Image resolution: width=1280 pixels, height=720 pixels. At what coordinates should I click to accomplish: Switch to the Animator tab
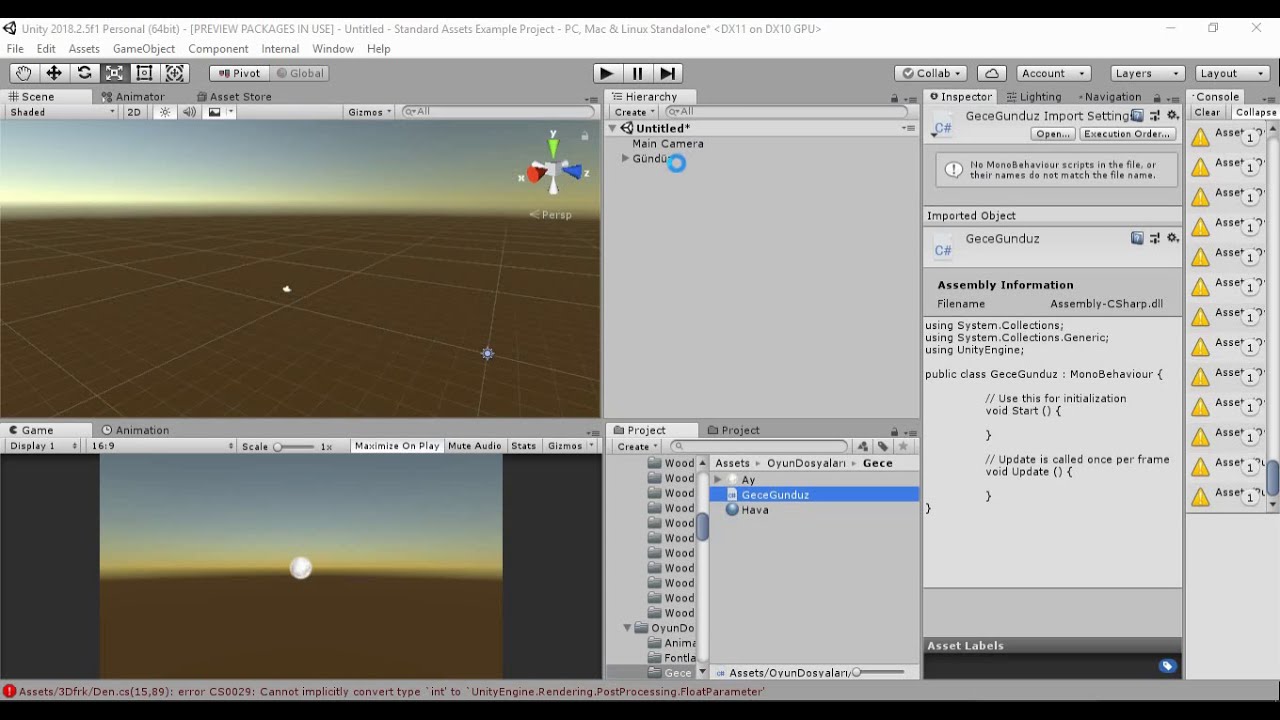pyautogui.click(x=133, y=97)
